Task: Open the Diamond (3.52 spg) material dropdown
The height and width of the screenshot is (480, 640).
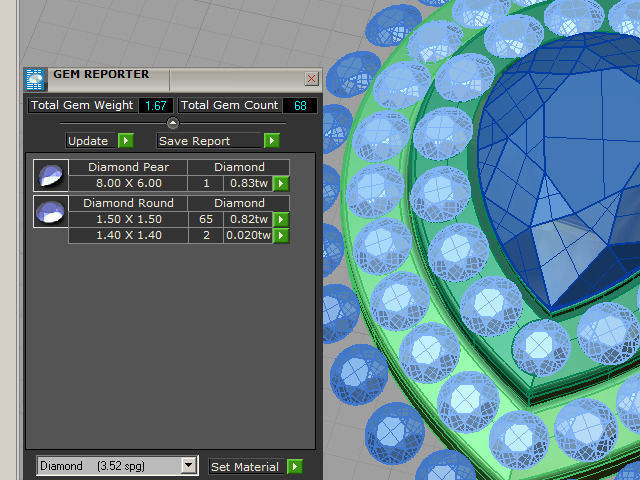Action: click(189, 465)
